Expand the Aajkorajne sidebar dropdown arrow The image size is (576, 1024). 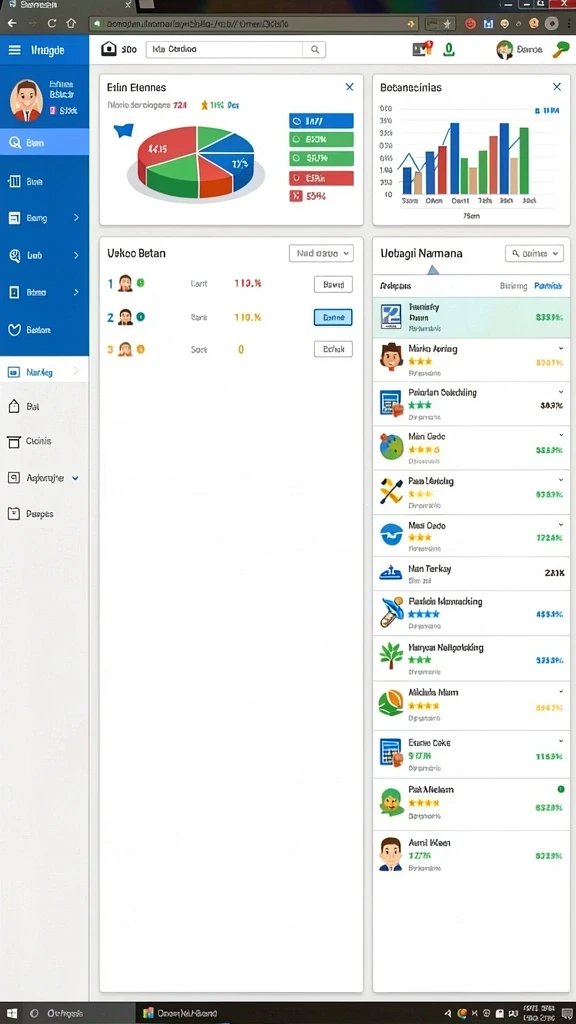click(x=75, y=478)
